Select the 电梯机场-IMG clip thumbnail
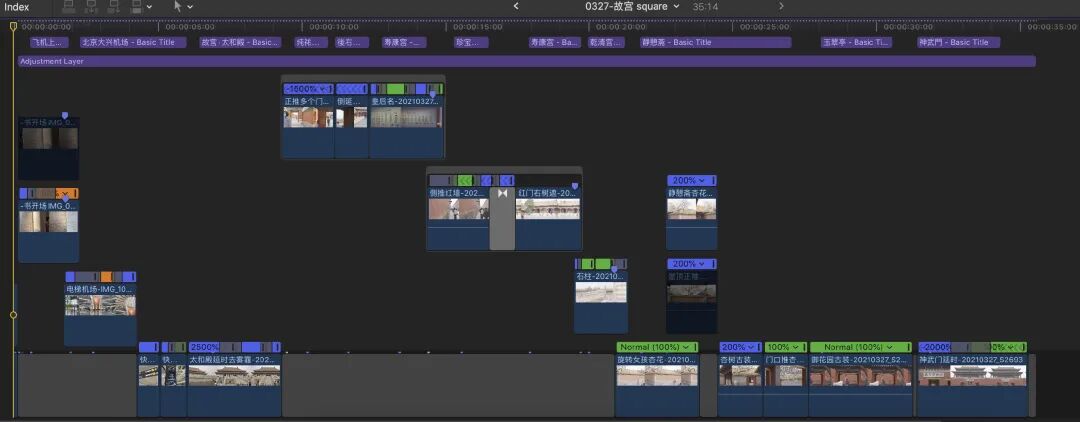The width and height of the screenshot is (1080, 422). tap(101, 305)
